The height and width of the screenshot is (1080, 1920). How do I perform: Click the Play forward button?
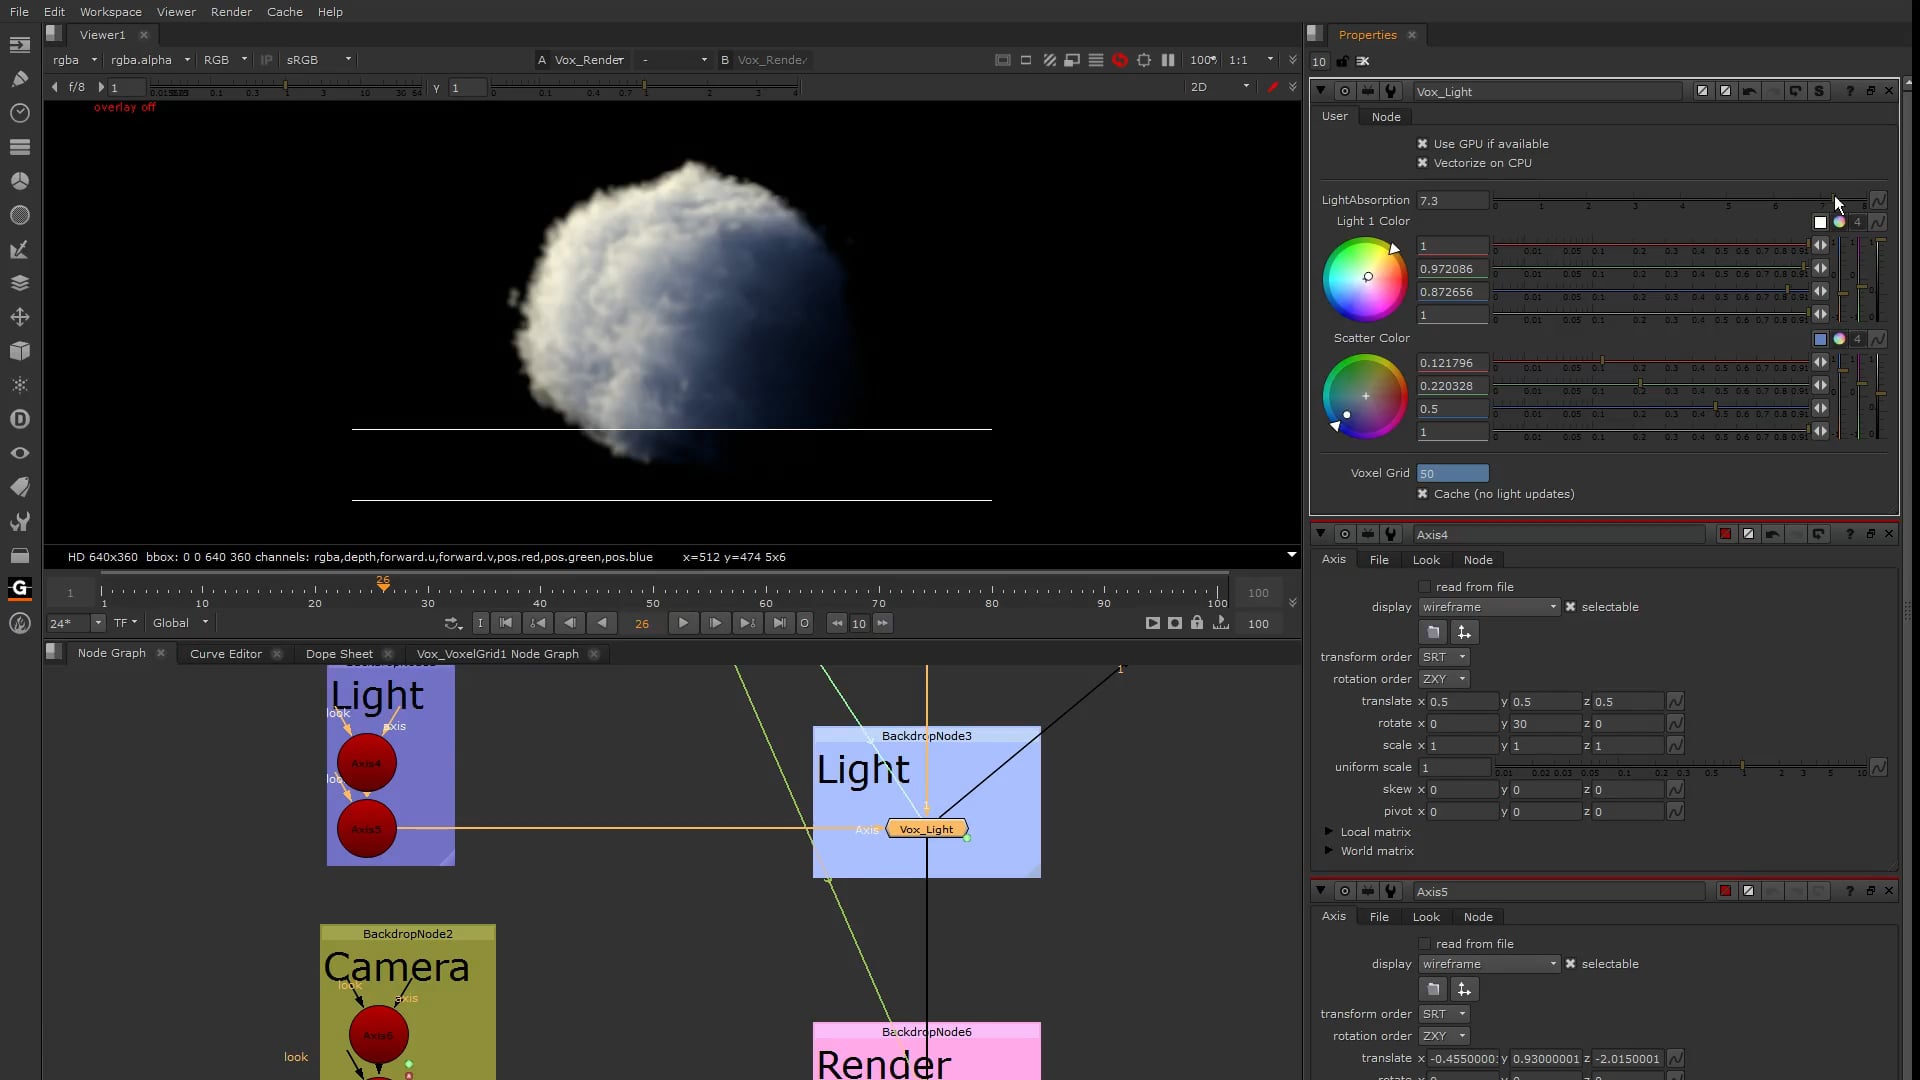click(x=683, y=623)
